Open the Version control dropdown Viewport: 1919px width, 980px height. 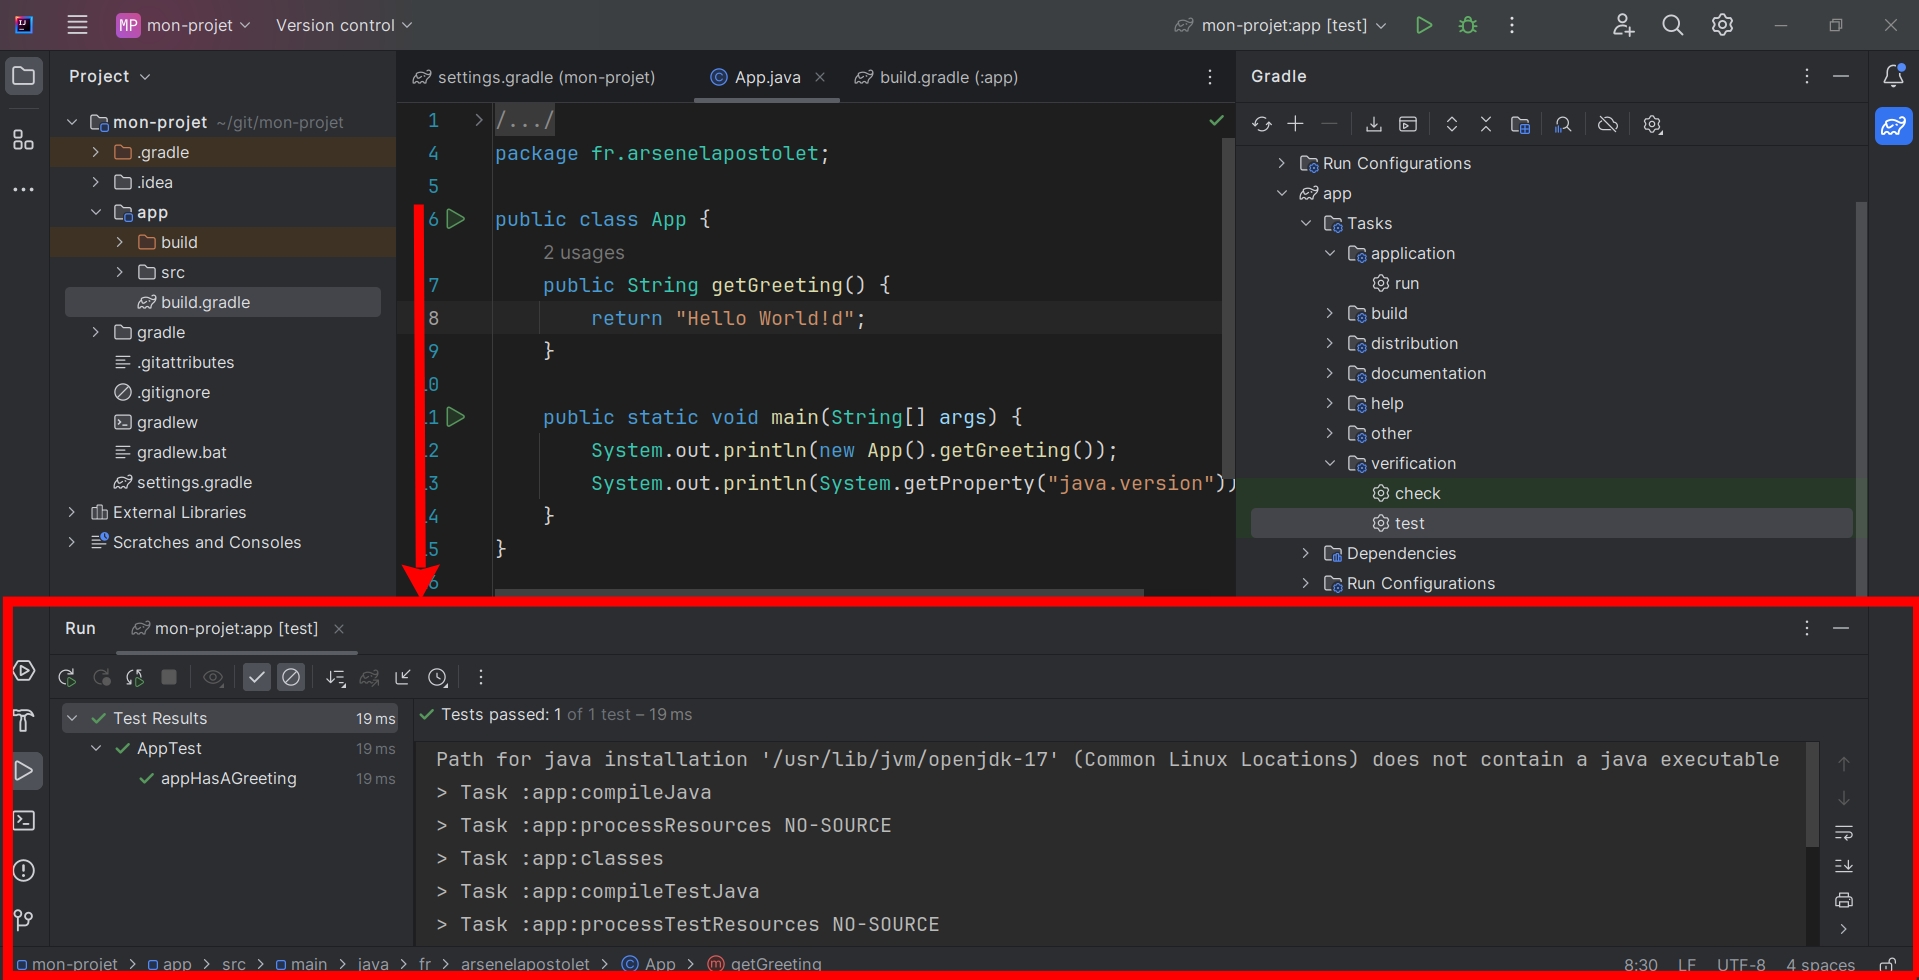click(x=344, y=25)
